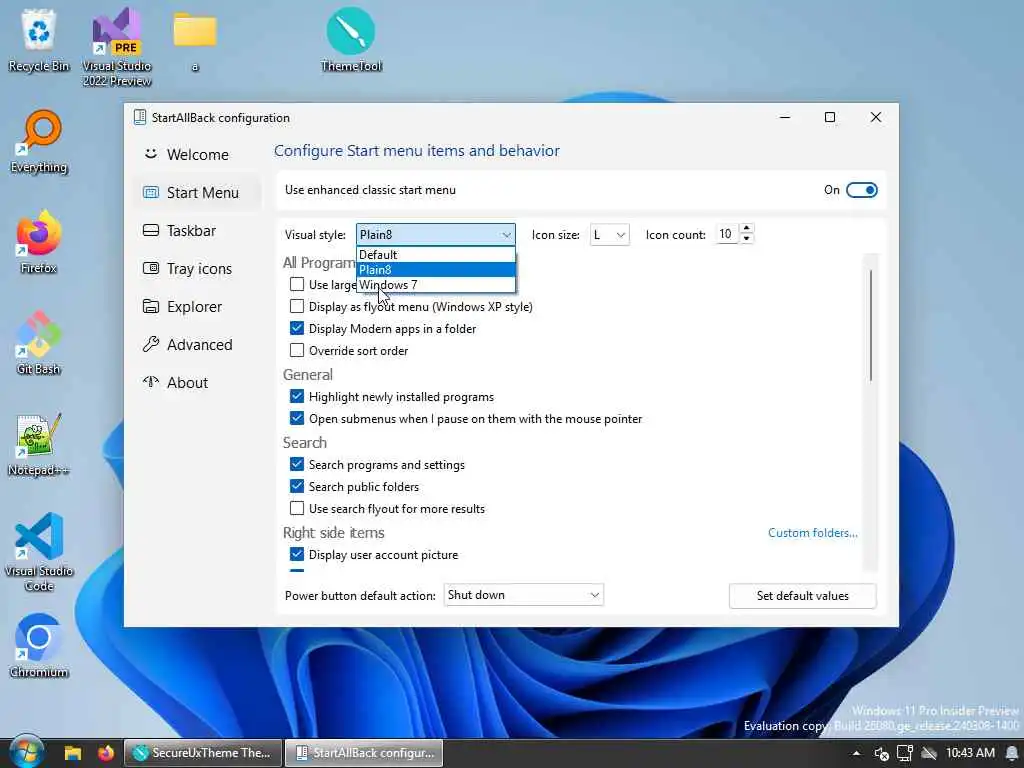1024x768 pixels.
Task: Enable Override sort order checkbox
Action: click(296, 351)
